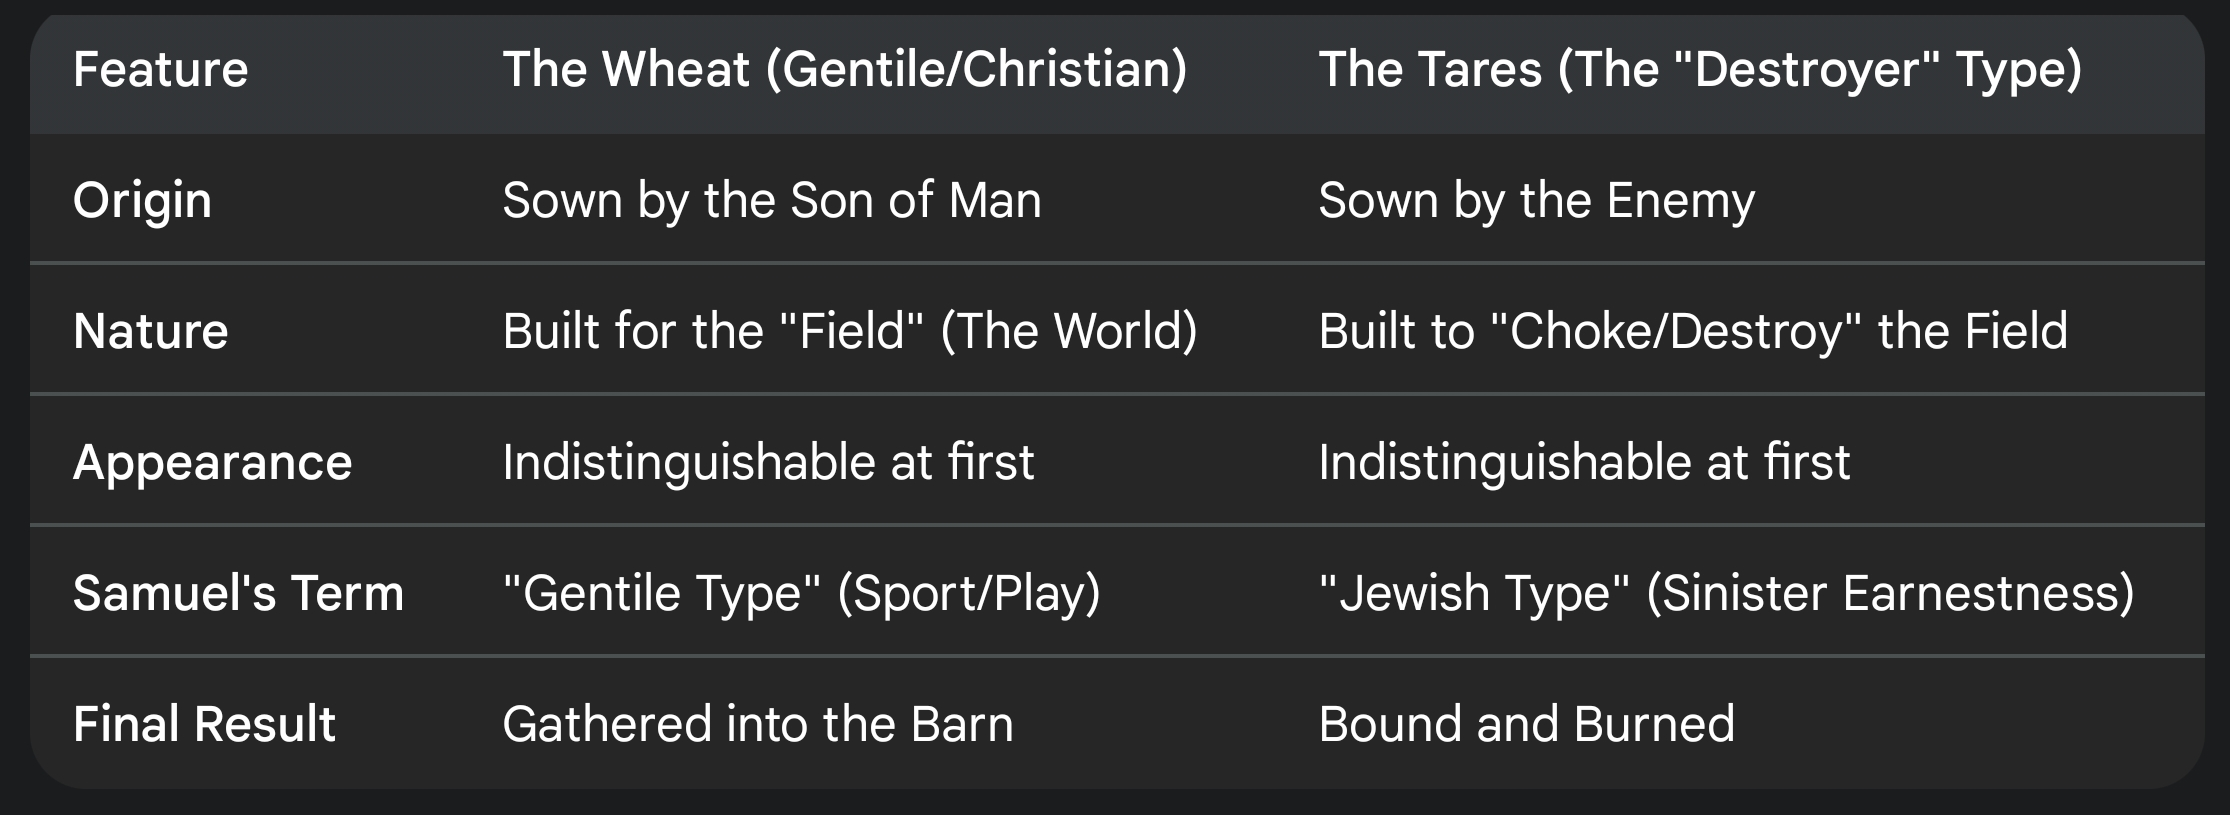Select the Bound and Burned cell
The width and height of the screenshot is (2230, 815).
click(x=1526, y=724)
